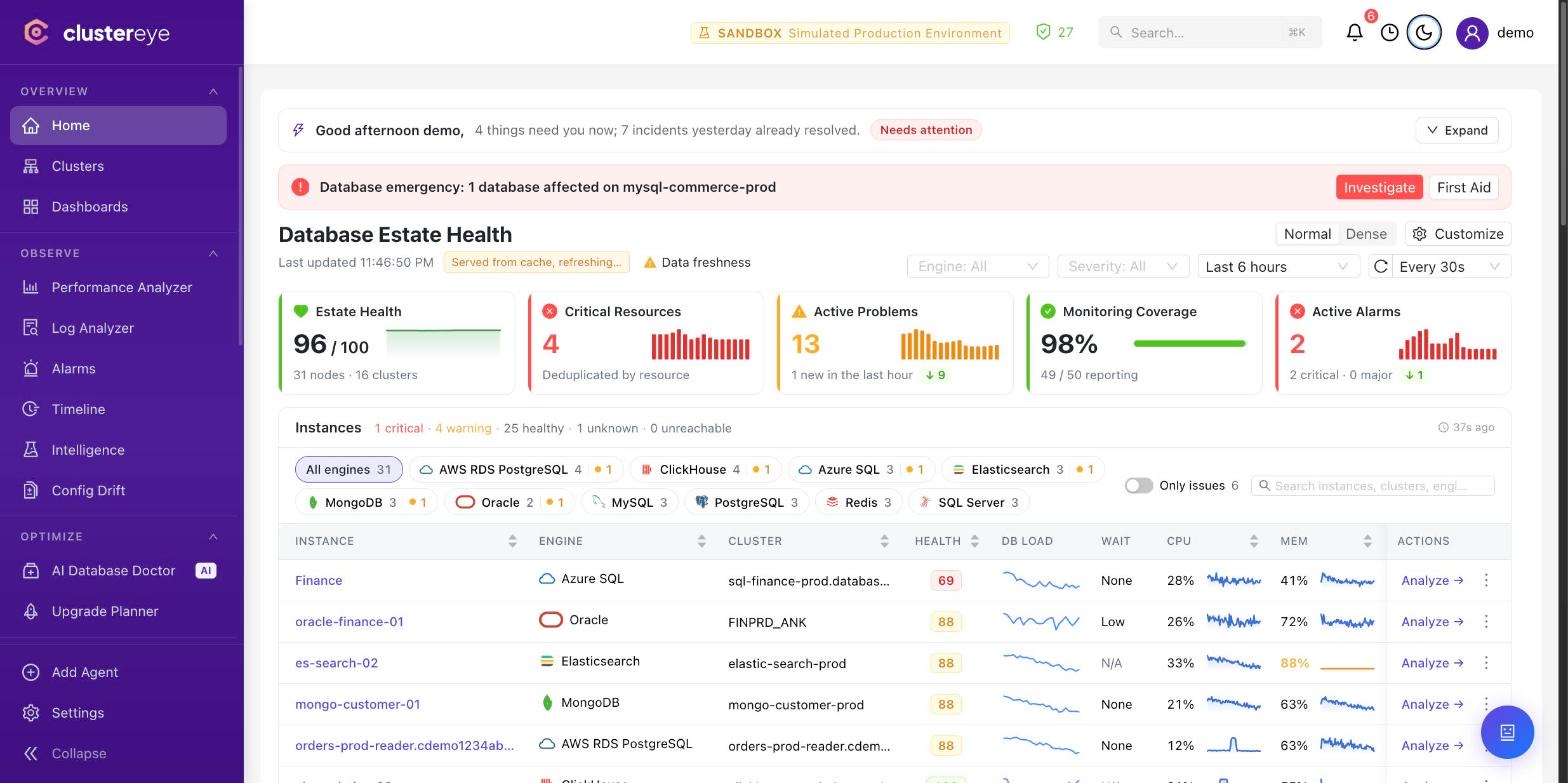Screen dimensions: 1568x783
Task: Open row actions menu for es-search-02
Action: 1486,663
